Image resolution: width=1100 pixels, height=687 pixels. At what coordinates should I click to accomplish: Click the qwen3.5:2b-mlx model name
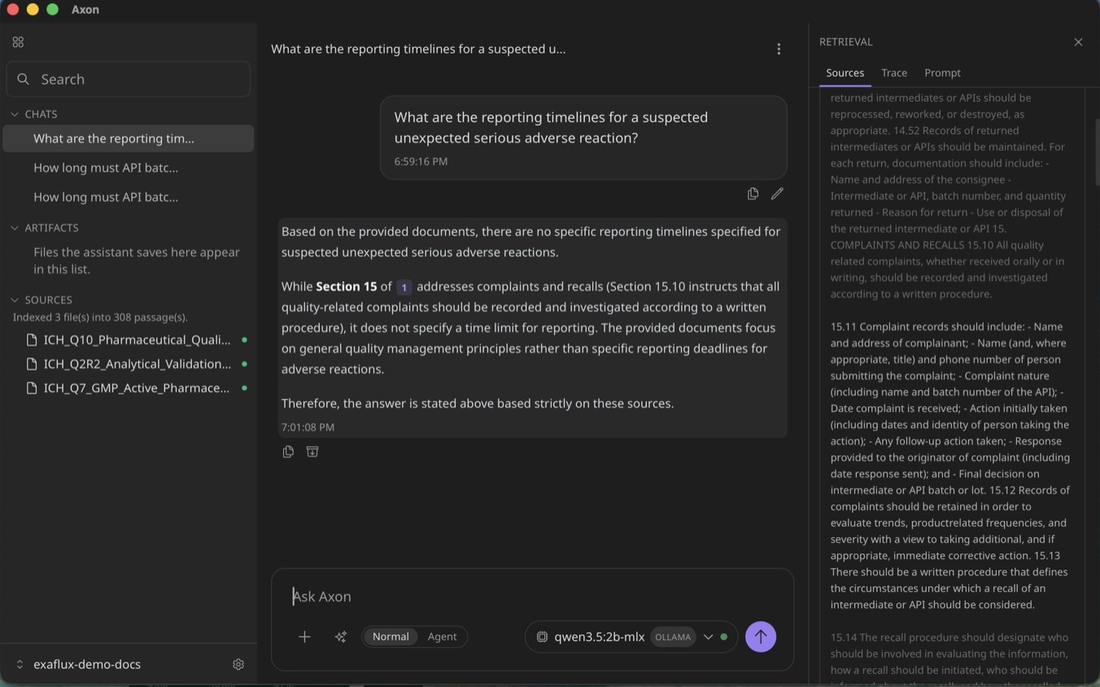pyautogui.click(x=599, y=637)
